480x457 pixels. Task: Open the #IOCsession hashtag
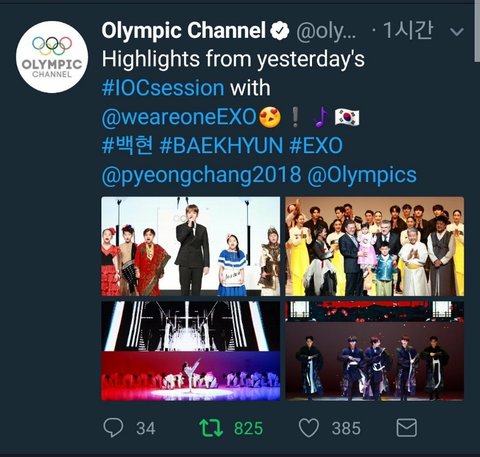click(163, 88)
